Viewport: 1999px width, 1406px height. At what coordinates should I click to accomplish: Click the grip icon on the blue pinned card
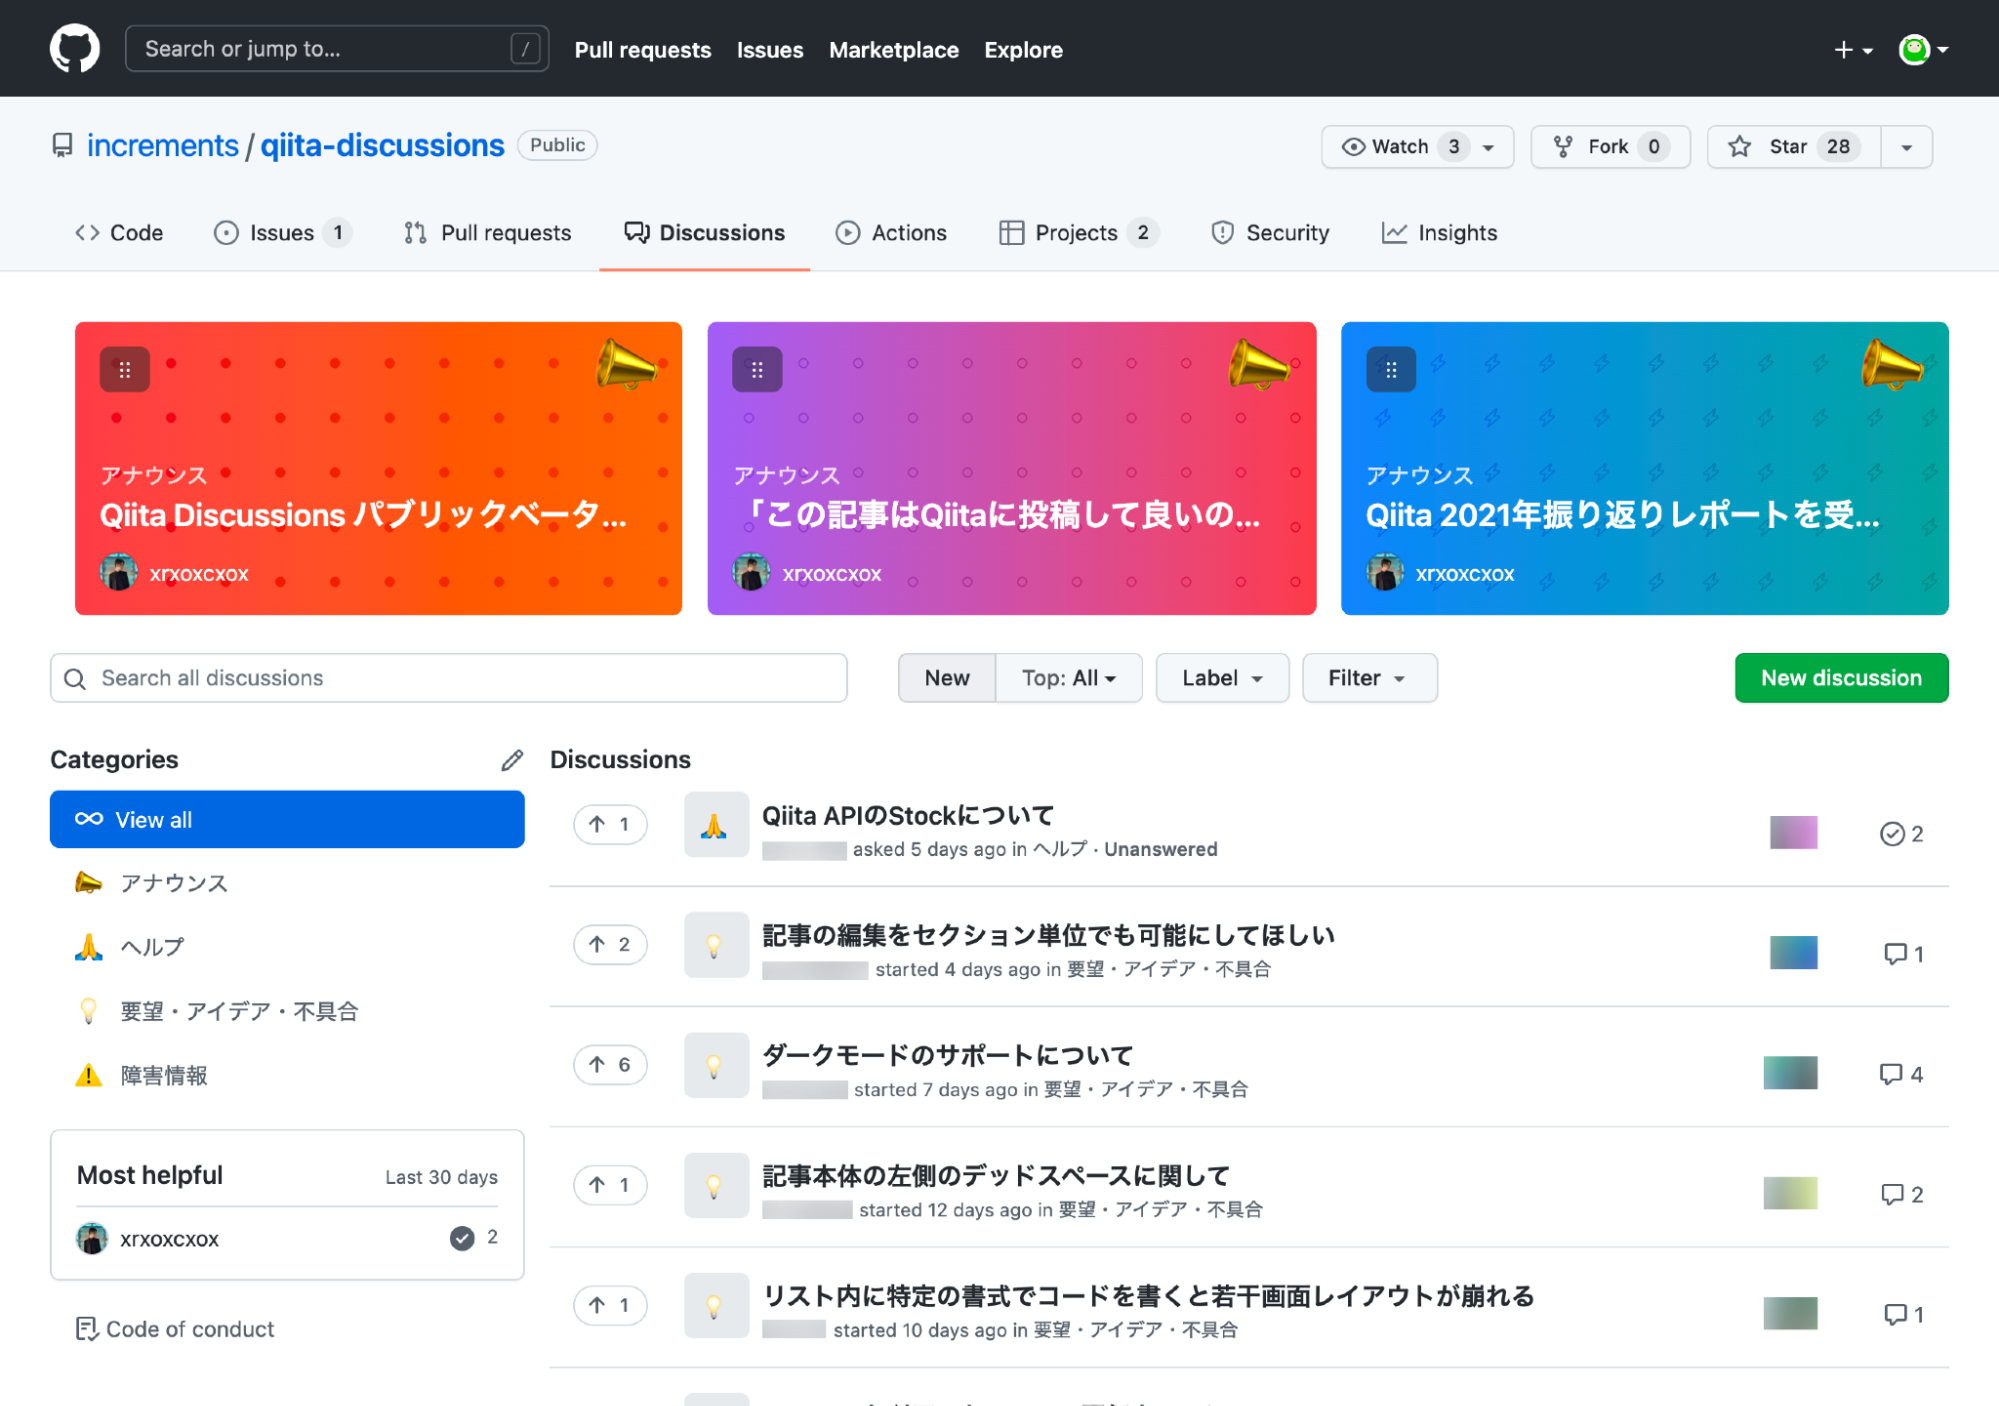tap(1390, 370)
